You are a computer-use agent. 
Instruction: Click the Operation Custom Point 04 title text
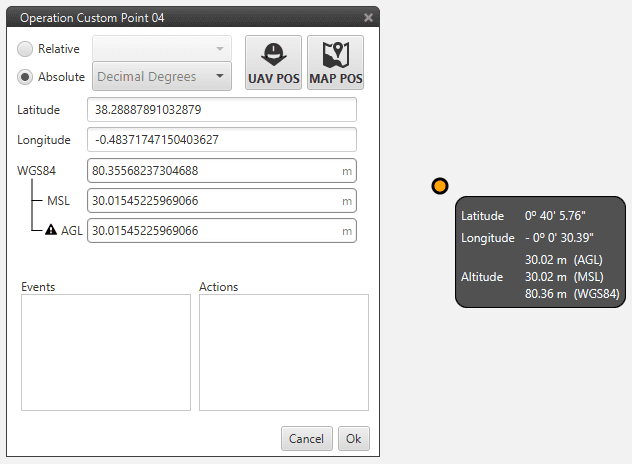[92, 18]
